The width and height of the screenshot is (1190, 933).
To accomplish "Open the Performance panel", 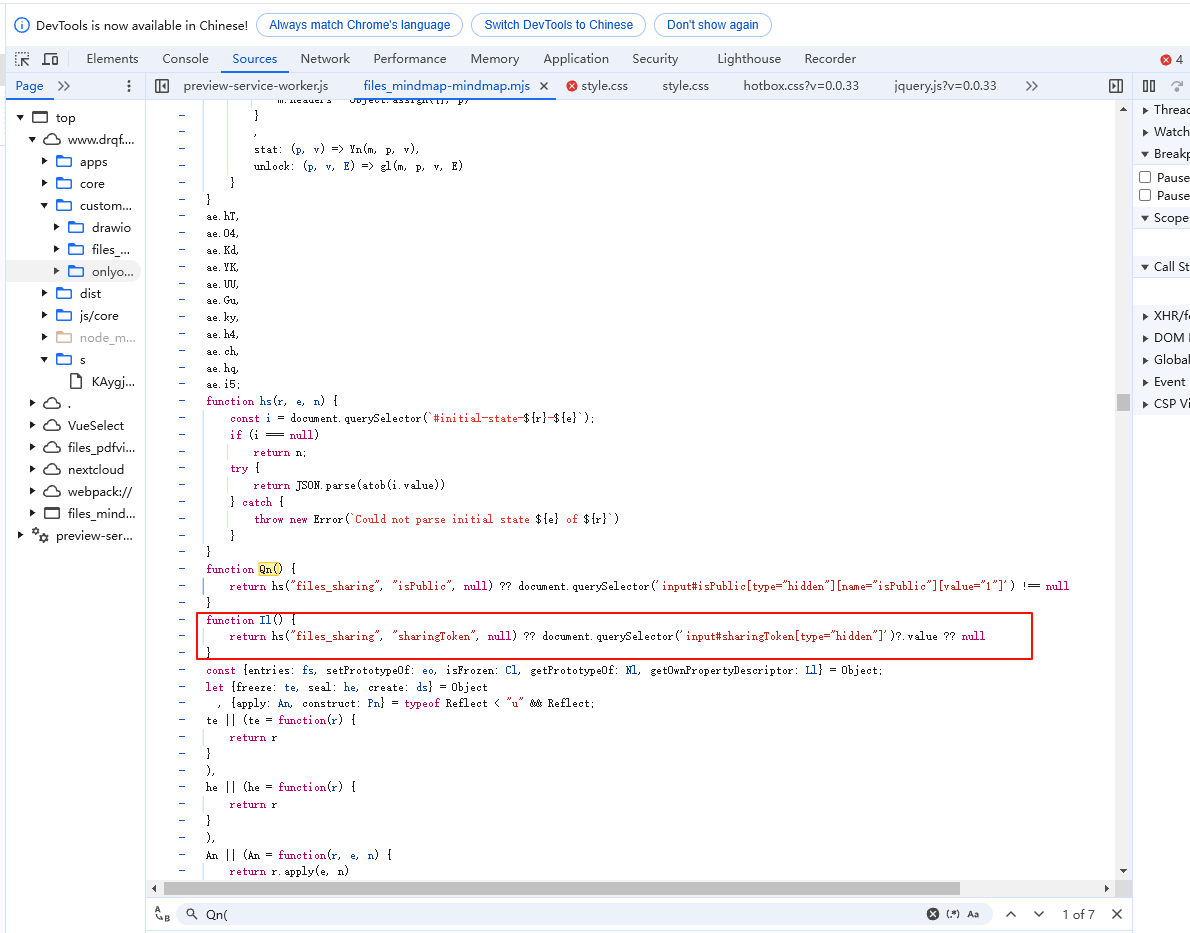I will pyautogui.click(x=410, y=58).
